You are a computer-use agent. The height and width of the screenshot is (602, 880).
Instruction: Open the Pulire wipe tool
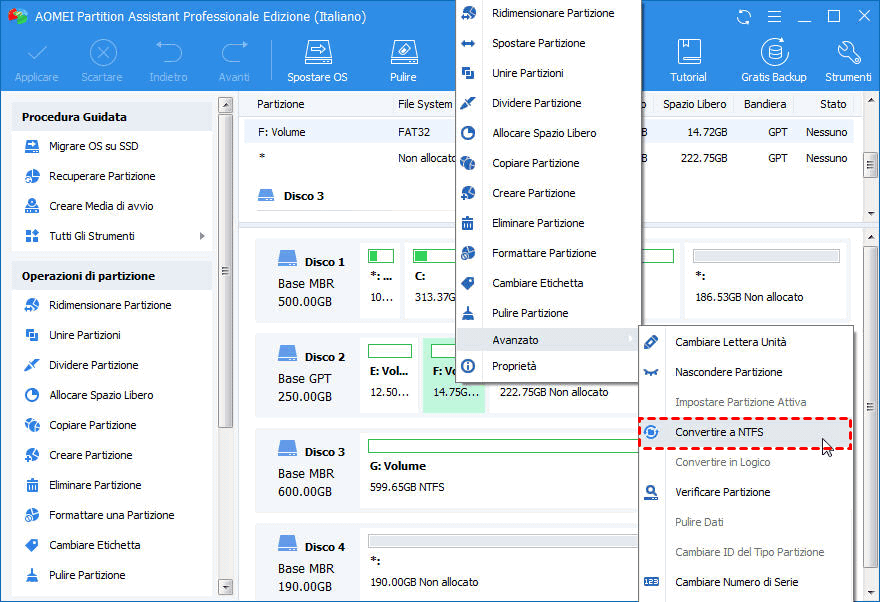[404, 61]
